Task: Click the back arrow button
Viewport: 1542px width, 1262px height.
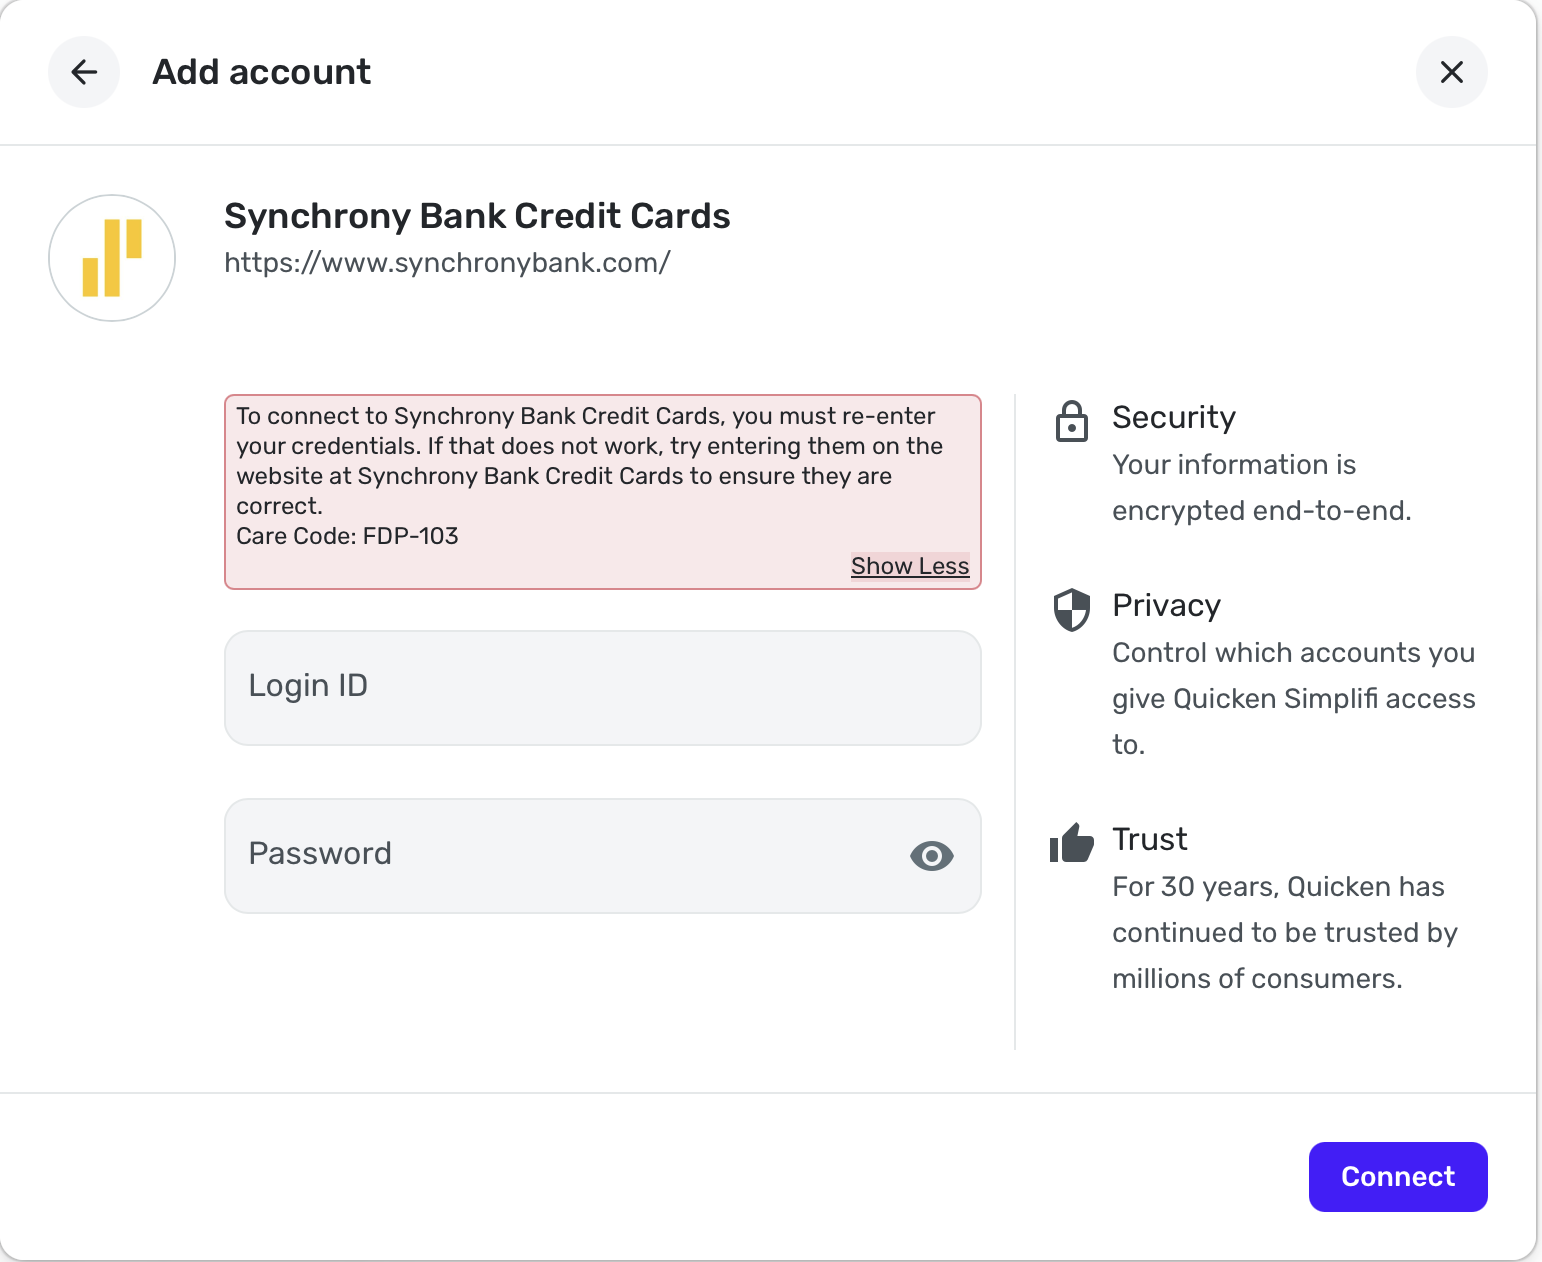Action: pos(84,72)
